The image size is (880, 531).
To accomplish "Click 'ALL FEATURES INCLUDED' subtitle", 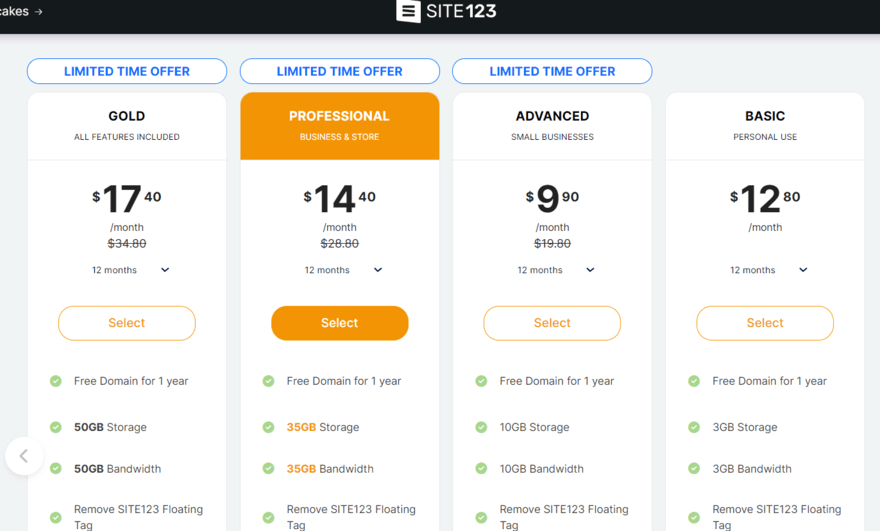I will point(127,137).
